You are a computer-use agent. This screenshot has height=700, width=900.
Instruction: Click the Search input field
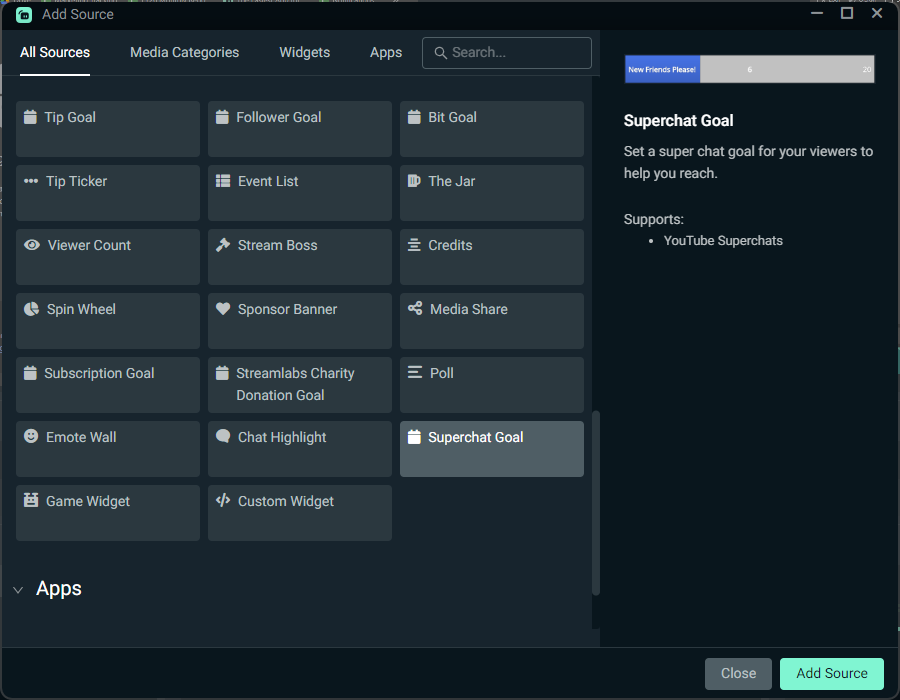tap(507, 53)
